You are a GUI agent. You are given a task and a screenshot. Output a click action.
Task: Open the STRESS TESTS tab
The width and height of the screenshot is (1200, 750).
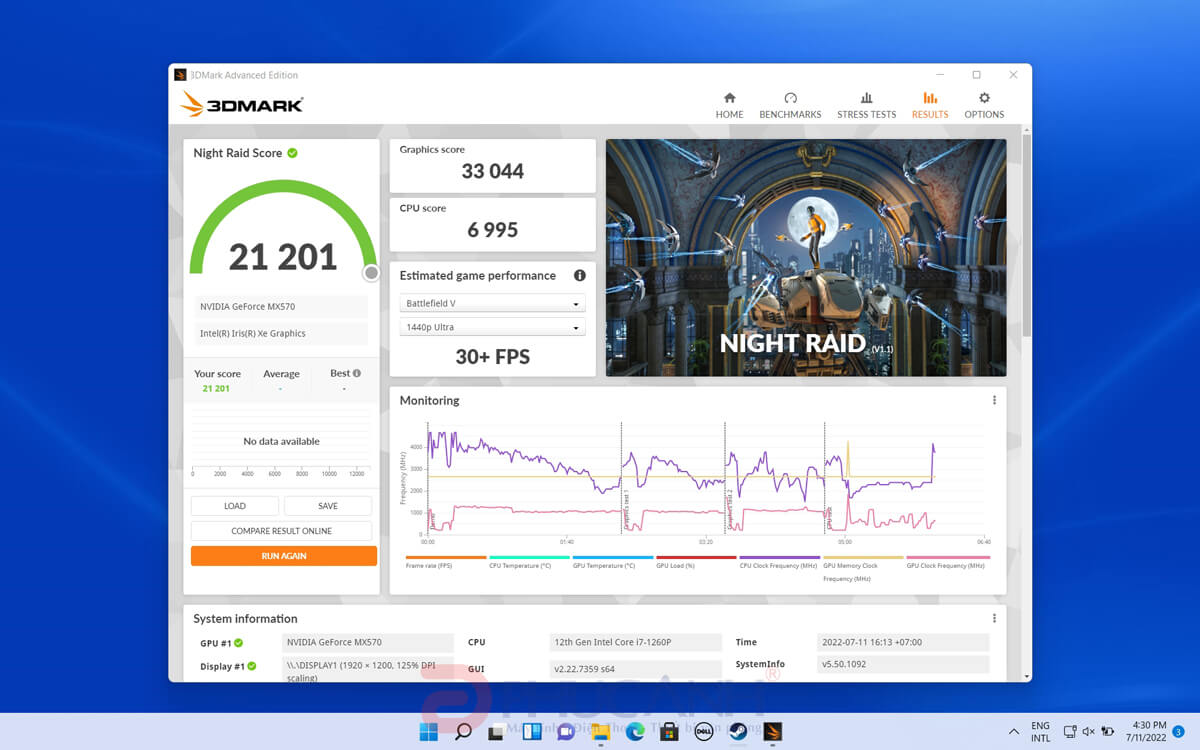point(866,105)
